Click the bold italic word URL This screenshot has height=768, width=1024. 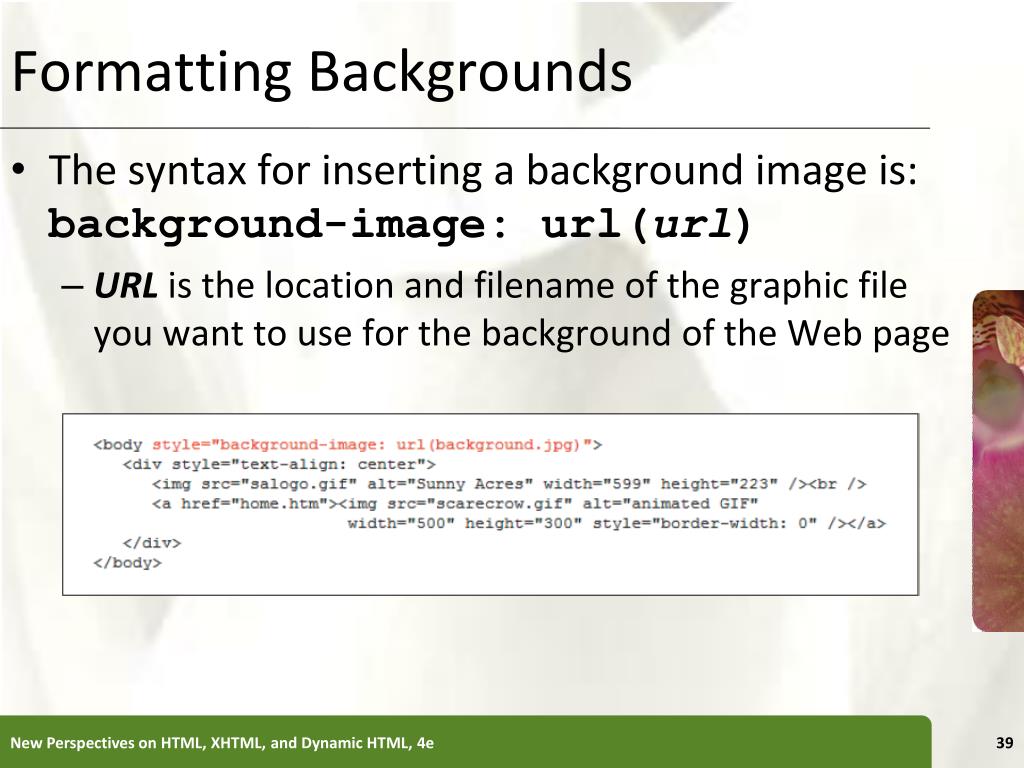tap(125, 285)
